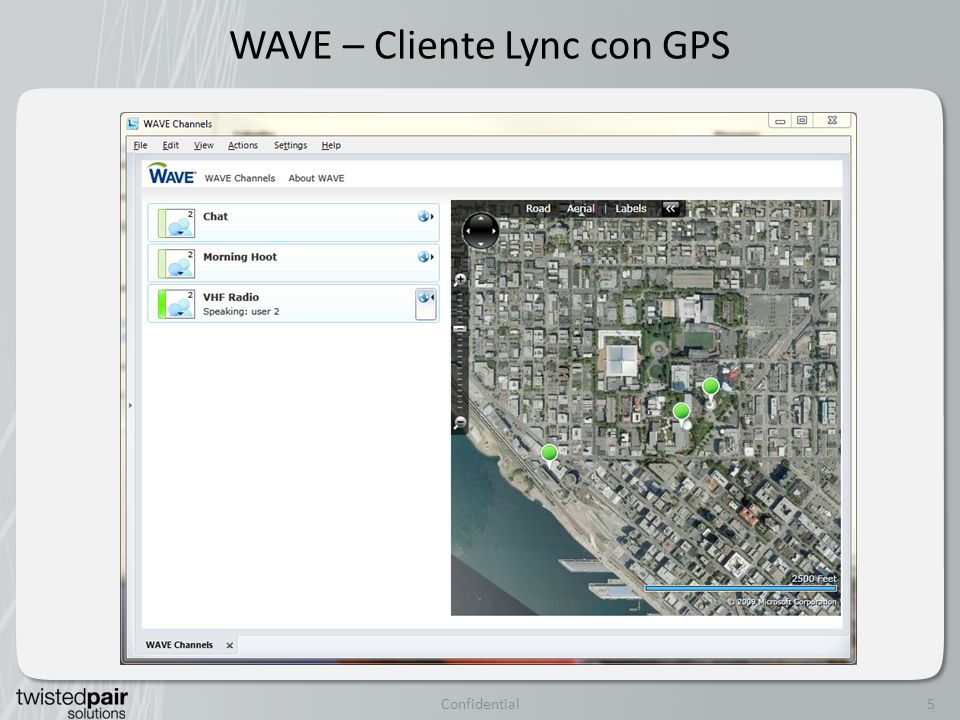Switch map to Aerial view
Viewport: 960px width, 720px height.
coord(580,208)
